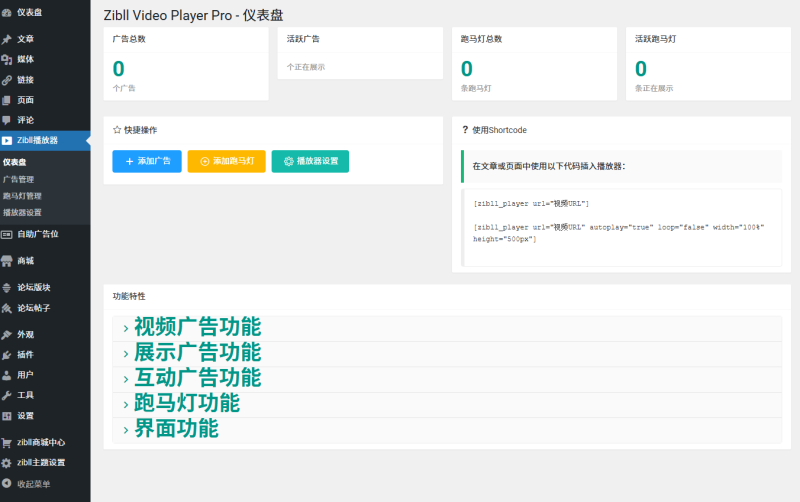This screenshot has height=502, width=800.
Task: Click the paintbrush icon beside 外观
Action: point(7,335)
